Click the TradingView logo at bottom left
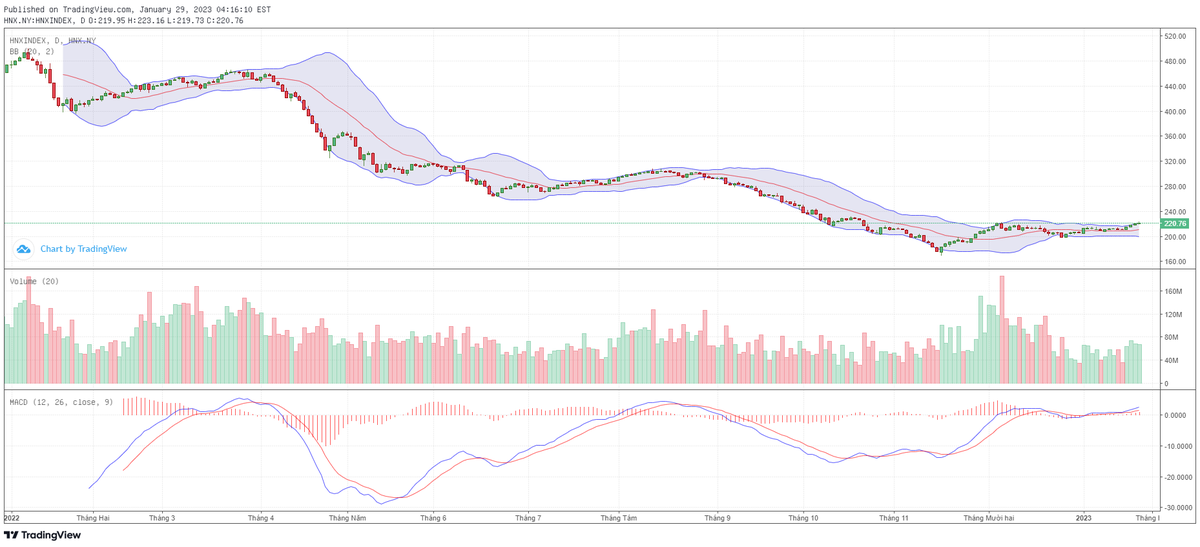 coord(42,535)
